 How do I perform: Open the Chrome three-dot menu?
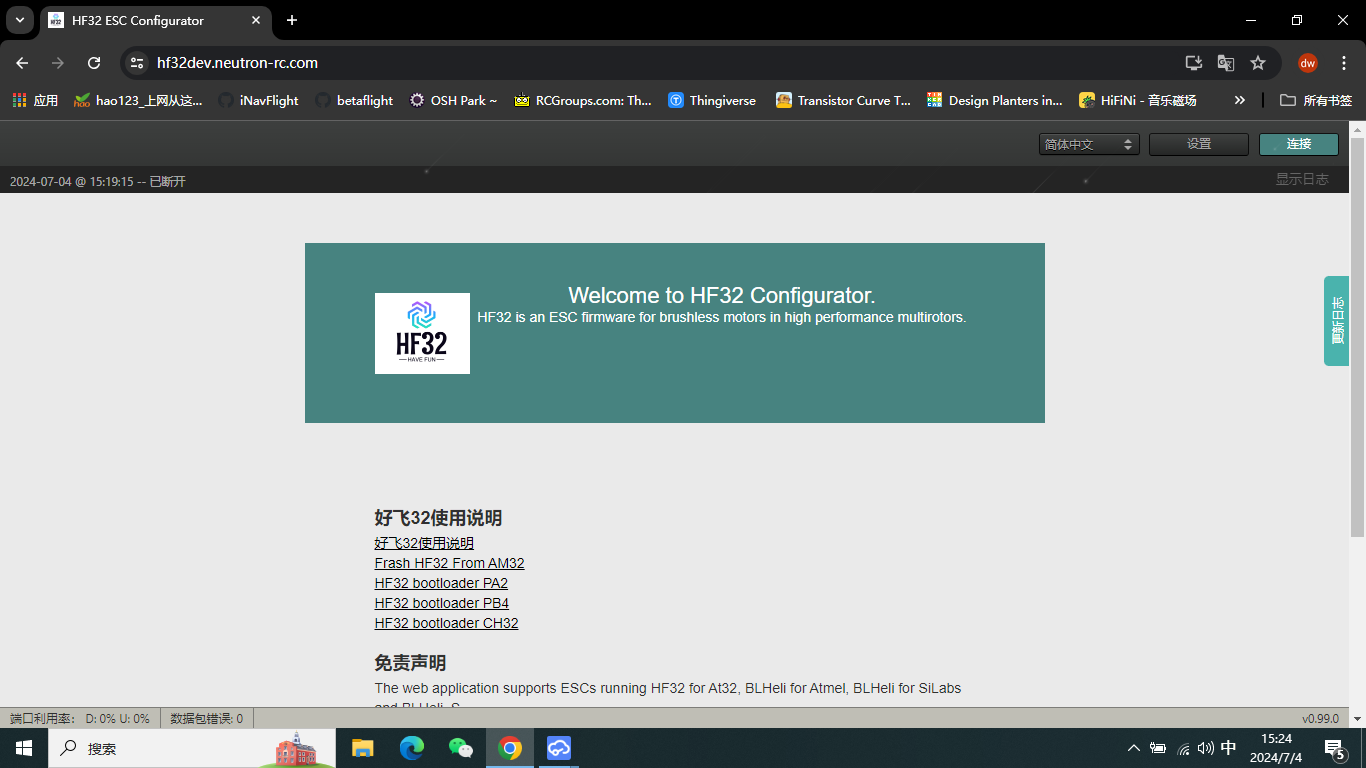[x=1344, y=63]
